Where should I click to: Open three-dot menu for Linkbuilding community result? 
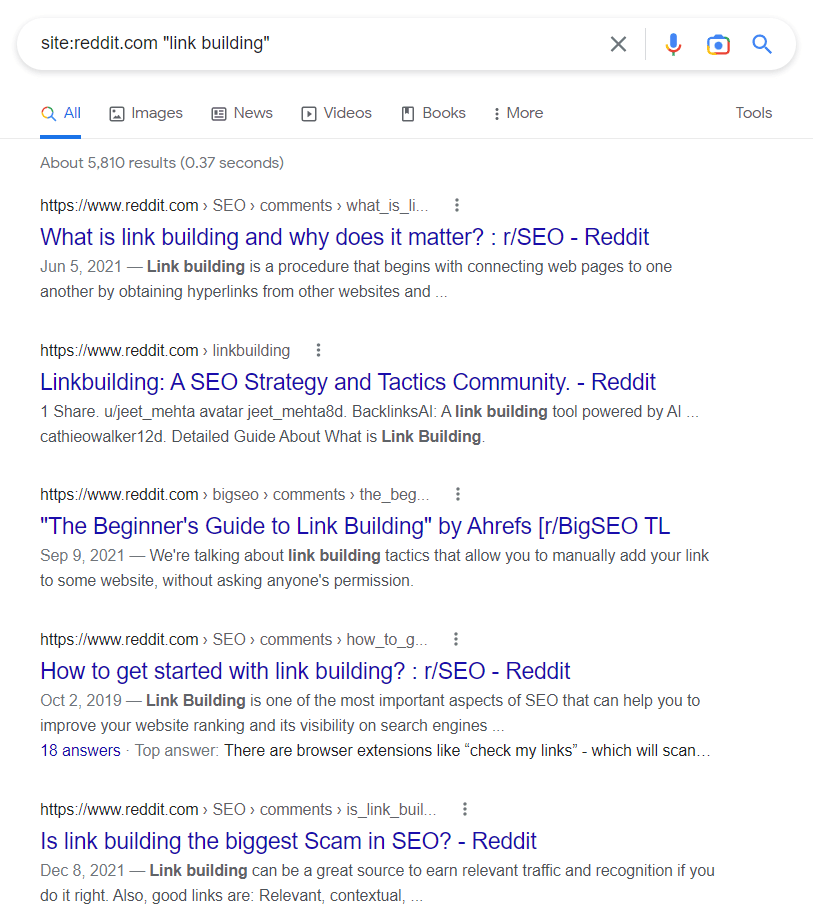pos(318,350)
